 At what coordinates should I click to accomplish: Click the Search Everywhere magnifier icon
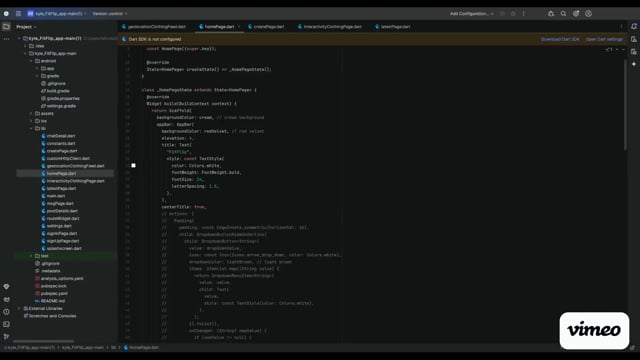(563, 13)
